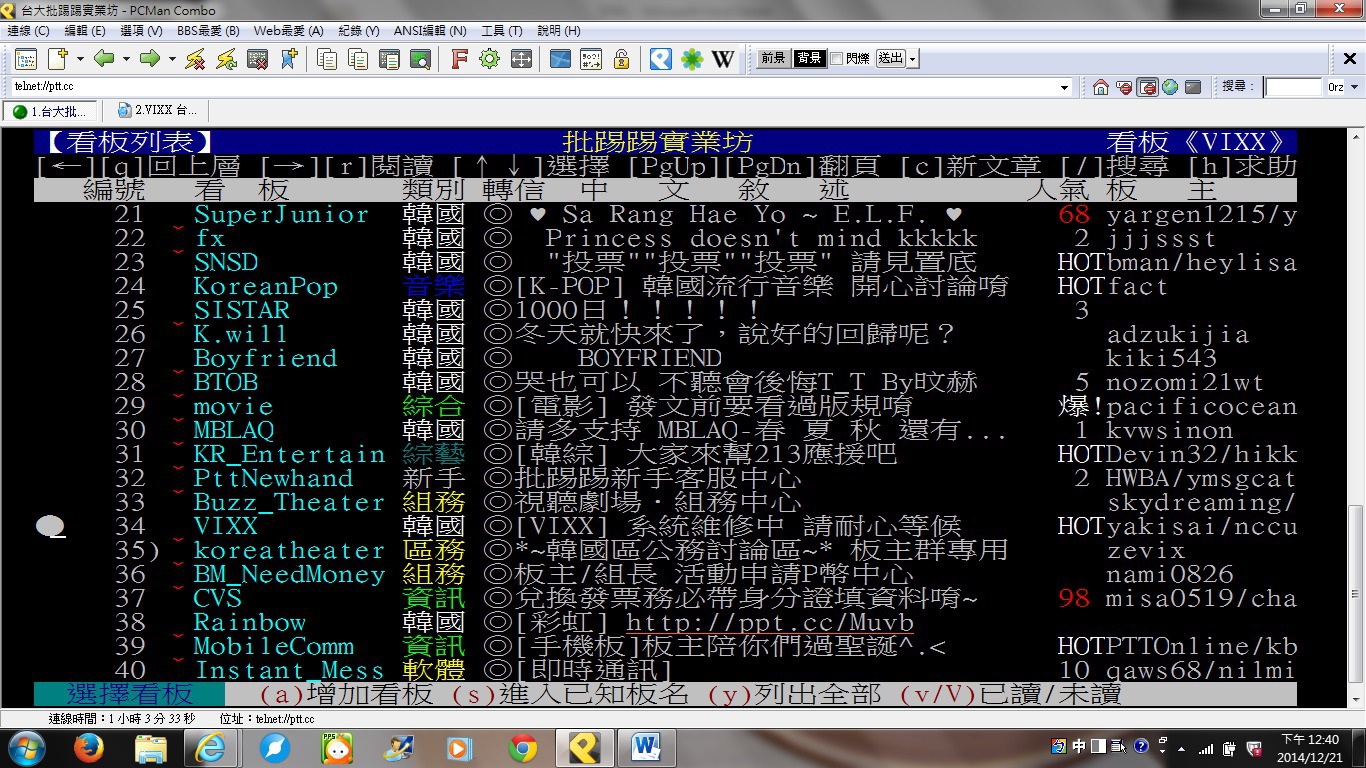Click the padlock icon in toolbar
The height and width of the screenshot is (768, 1366).
(621, 59)
